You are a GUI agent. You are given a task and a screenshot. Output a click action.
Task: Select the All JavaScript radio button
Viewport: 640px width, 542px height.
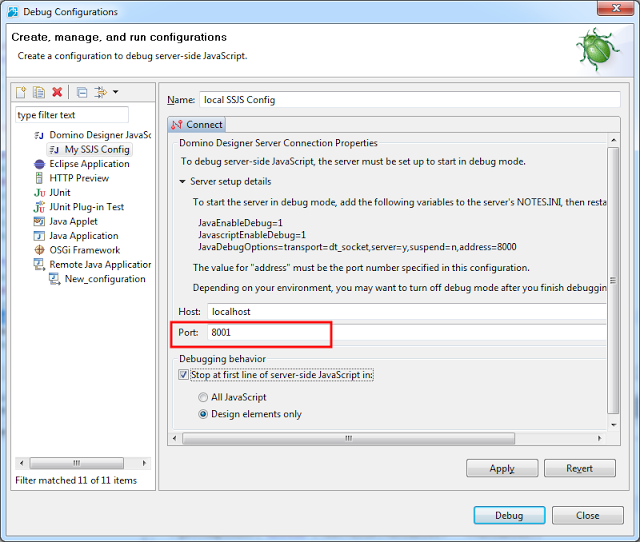(203, 397)
